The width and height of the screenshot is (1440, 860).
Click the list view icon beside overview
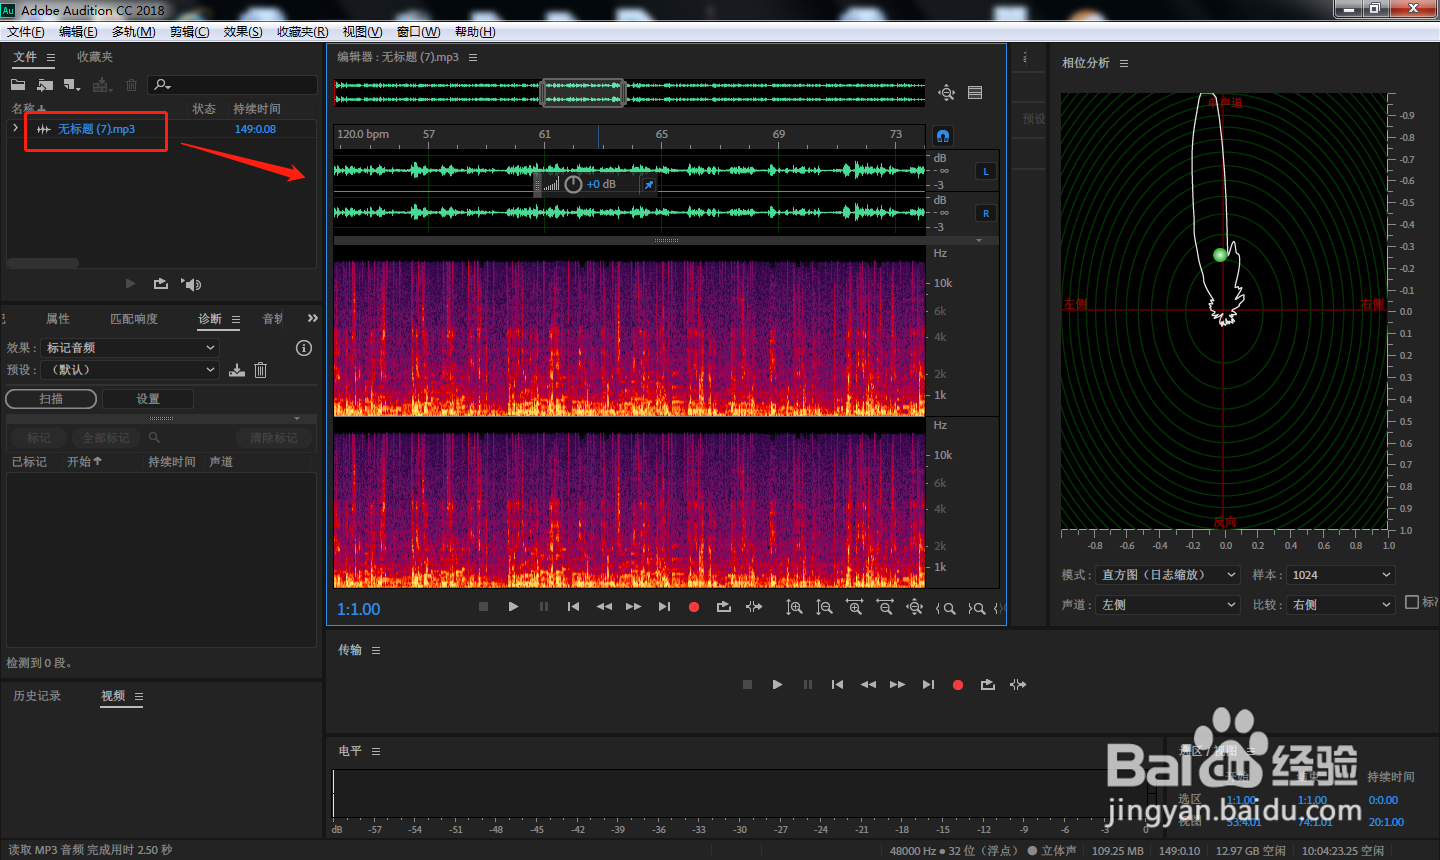coord(975,93)
